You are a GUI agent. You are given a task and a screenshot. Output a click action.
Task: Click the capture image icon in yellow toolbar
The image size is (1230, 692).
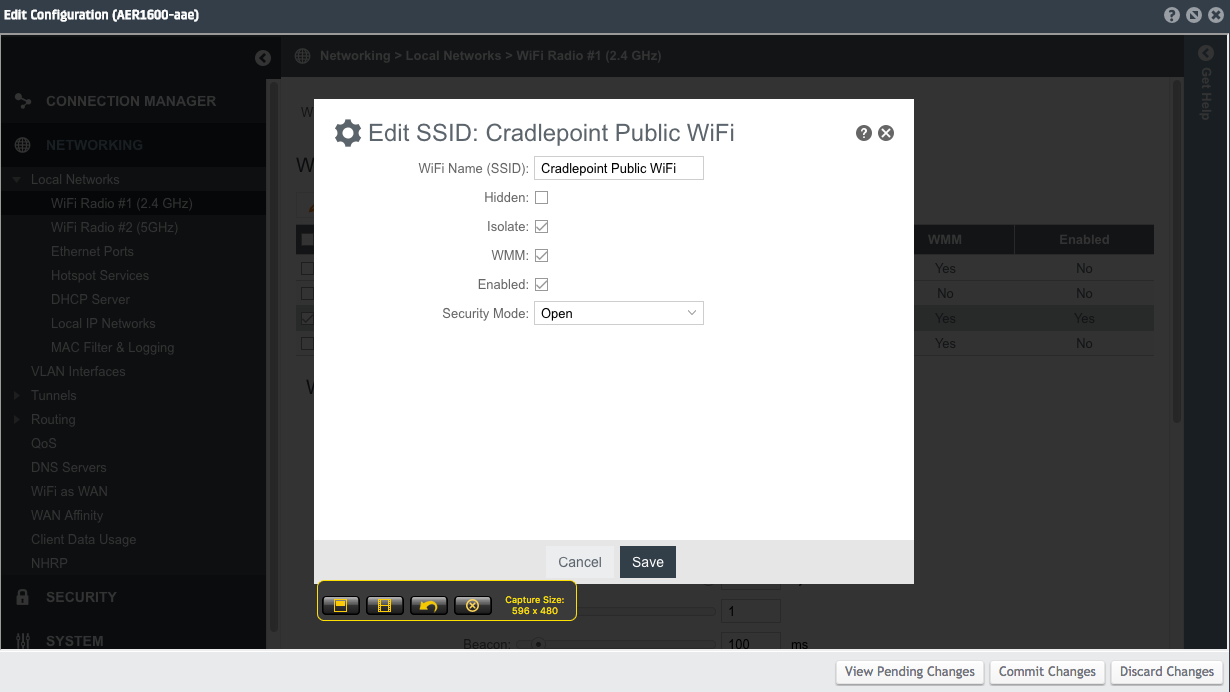pyautogui.click(x=341, y=605)
